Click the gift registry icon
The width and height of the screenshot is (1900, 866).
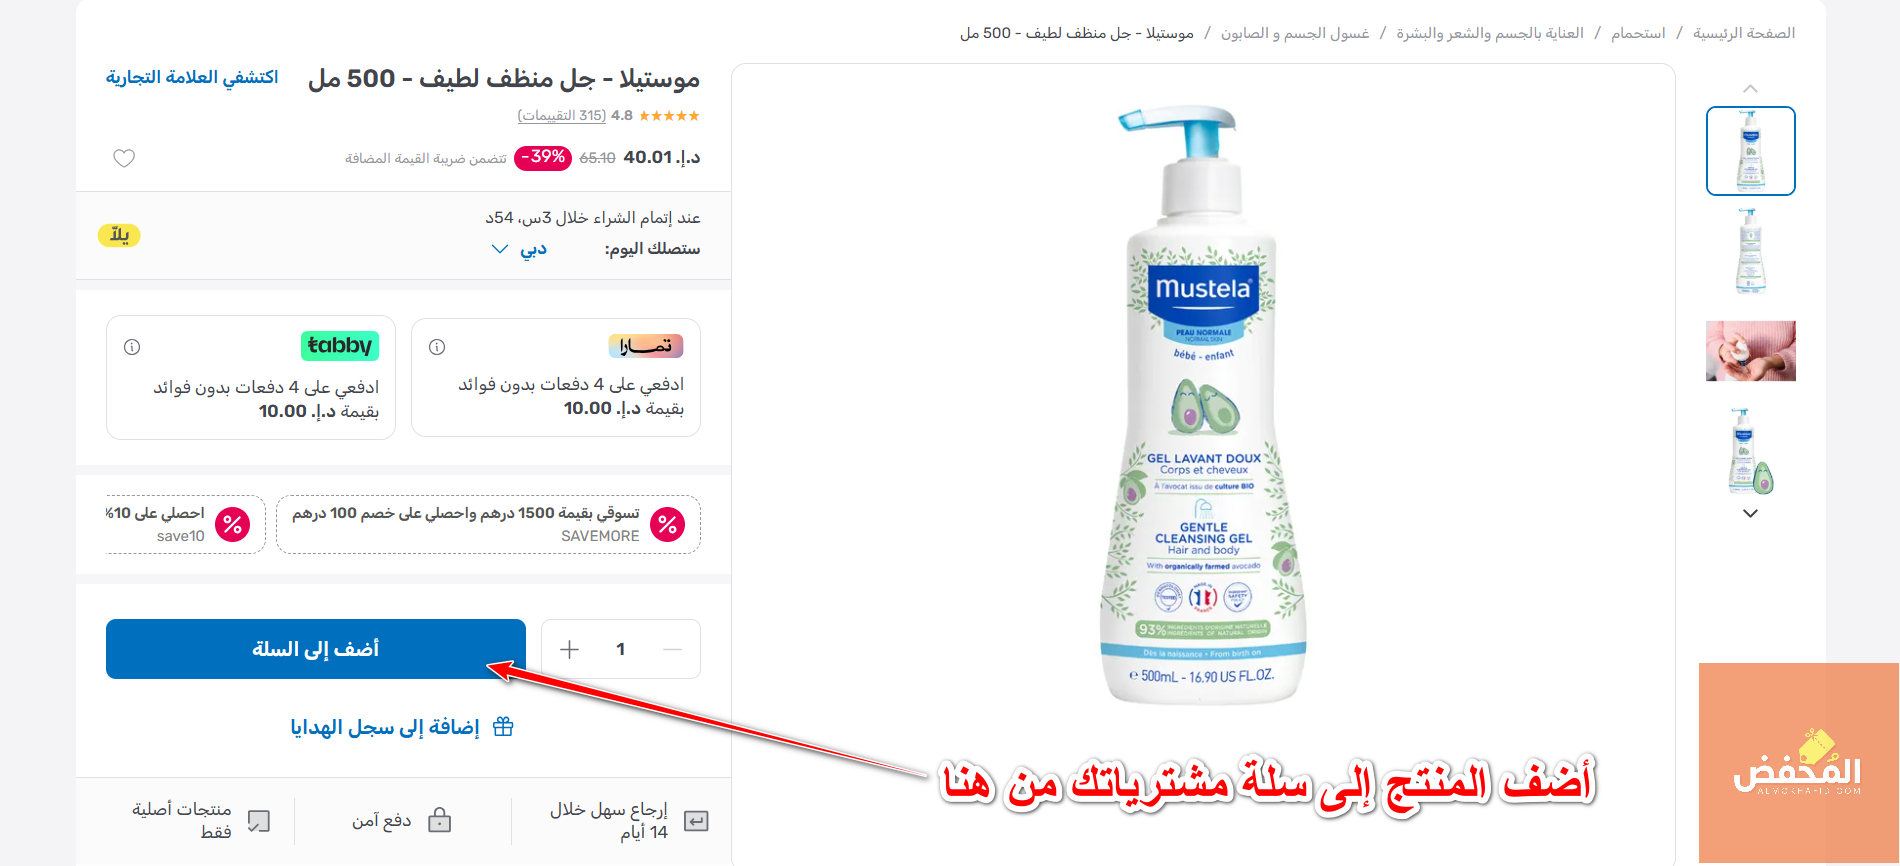504,727
